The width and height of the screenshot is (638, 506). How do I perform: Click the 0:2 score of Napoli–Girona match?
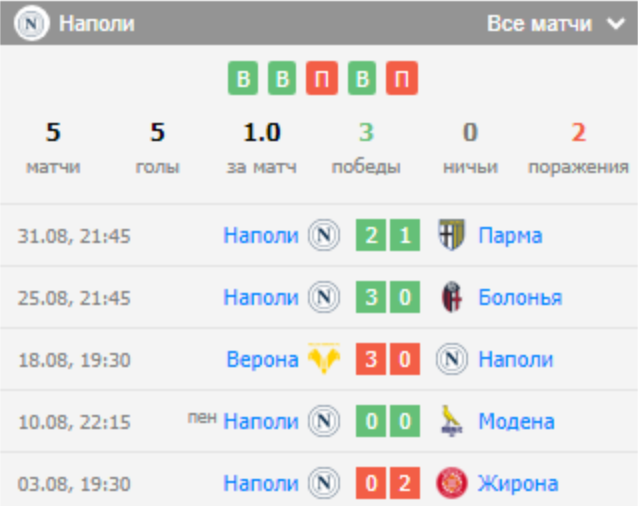click(387, 484)
